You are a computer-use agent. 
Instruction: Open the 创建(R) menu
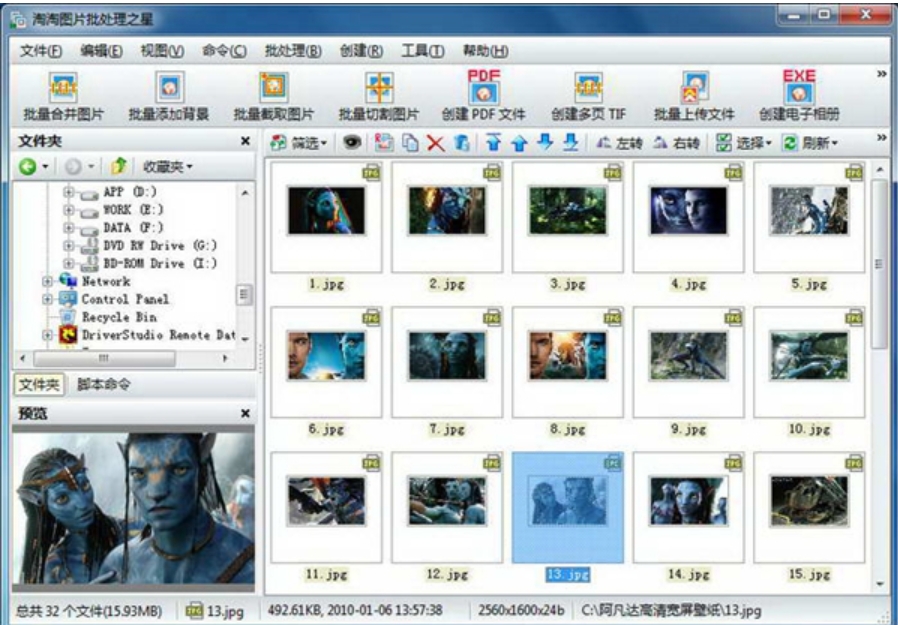(361, 51)
